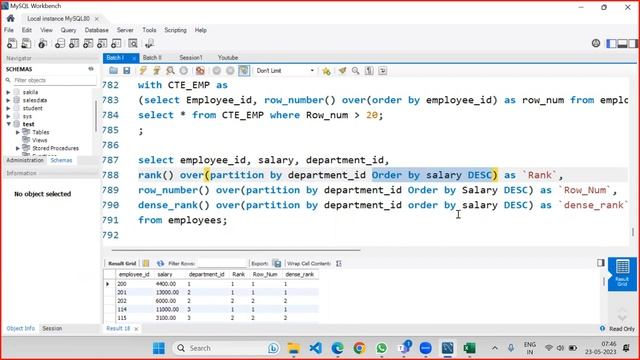Expand the sys schema
640x360 pixels.
[8, 116]
